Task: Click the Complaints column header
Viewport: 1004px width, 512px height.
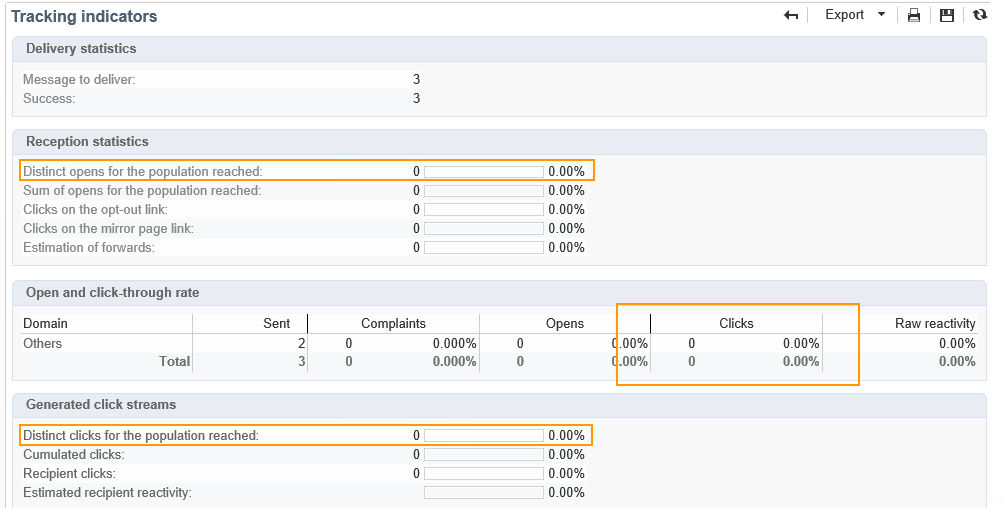Action: click(393, 324)
